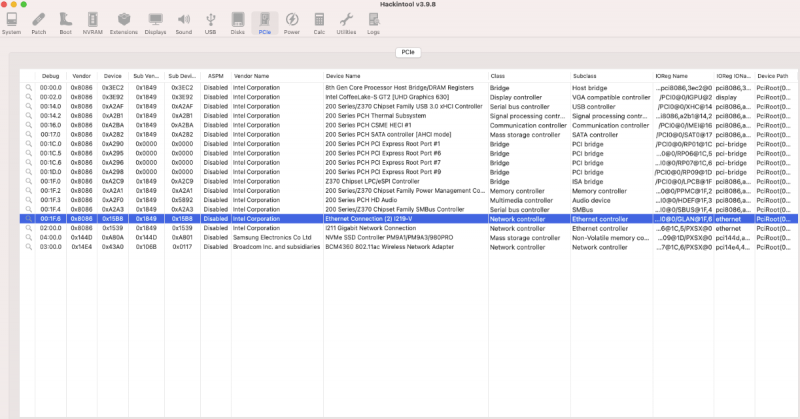Image resolution: width=800 pixels, height=419 pixels.
Task: Select the 200 Series PCH HD Audio row
Action: tap(409, 200)
